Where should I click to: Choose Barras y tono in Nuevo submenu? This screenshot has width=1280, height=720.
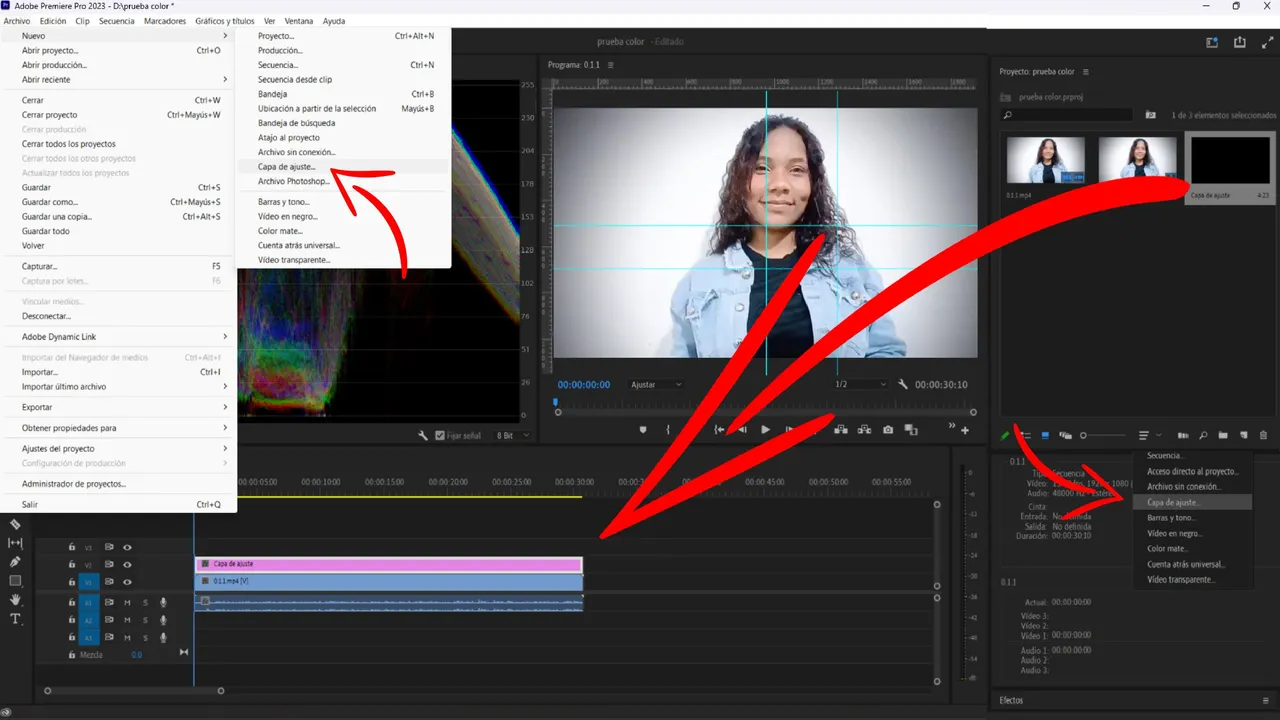(343, 202)
